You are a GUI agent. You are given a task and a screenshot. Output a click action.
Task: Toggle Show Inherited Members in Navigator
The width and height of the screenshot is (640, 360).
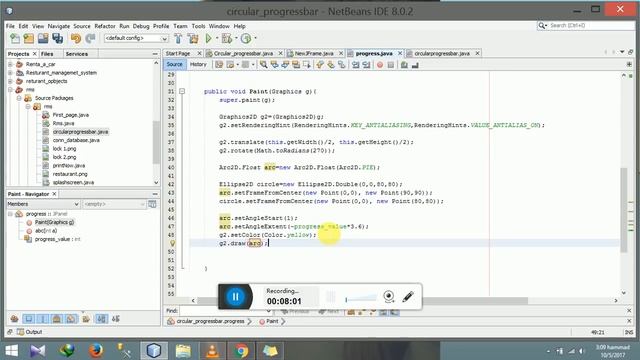pos(15,319)
